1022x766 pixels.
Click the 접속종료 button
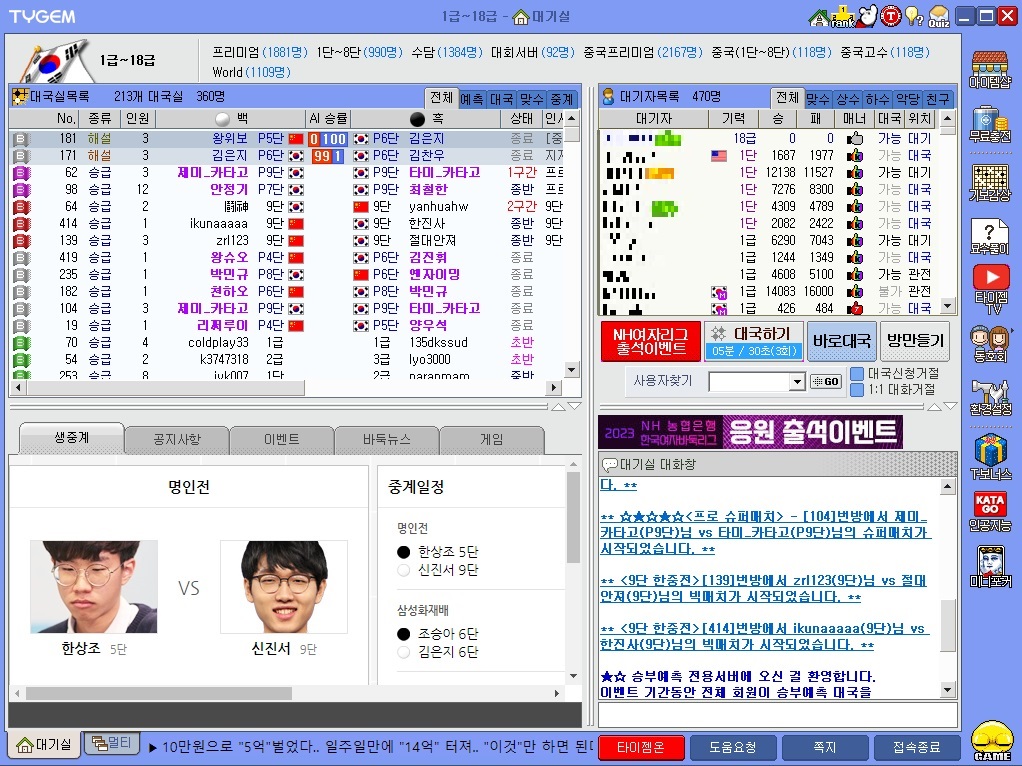(916, 747)
